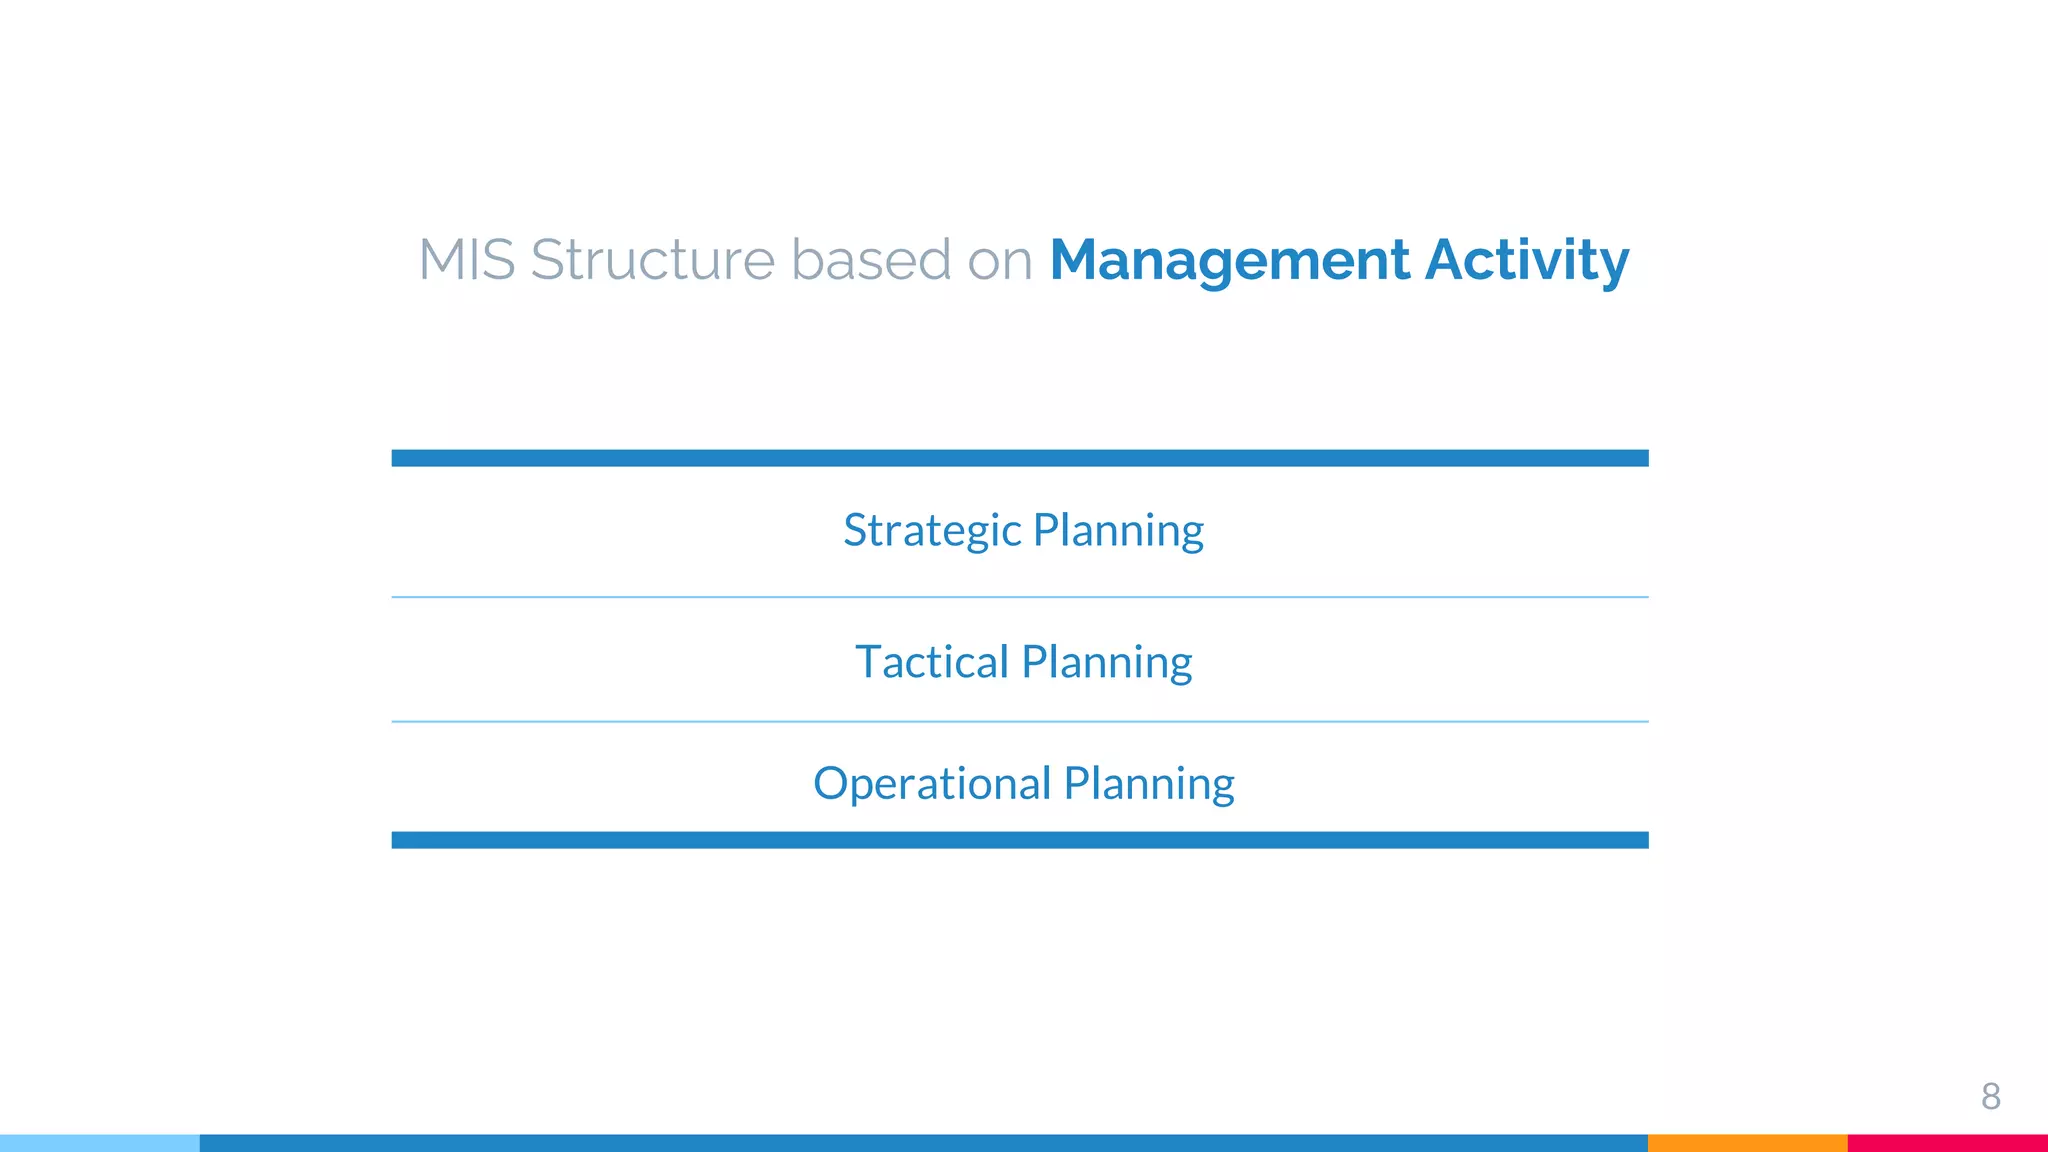Image resolution: width=2048 pixels, height=1152 pixels.
Task: Click "Planning" in the Tactical Planning row
Action: (x=1107, y=662)
